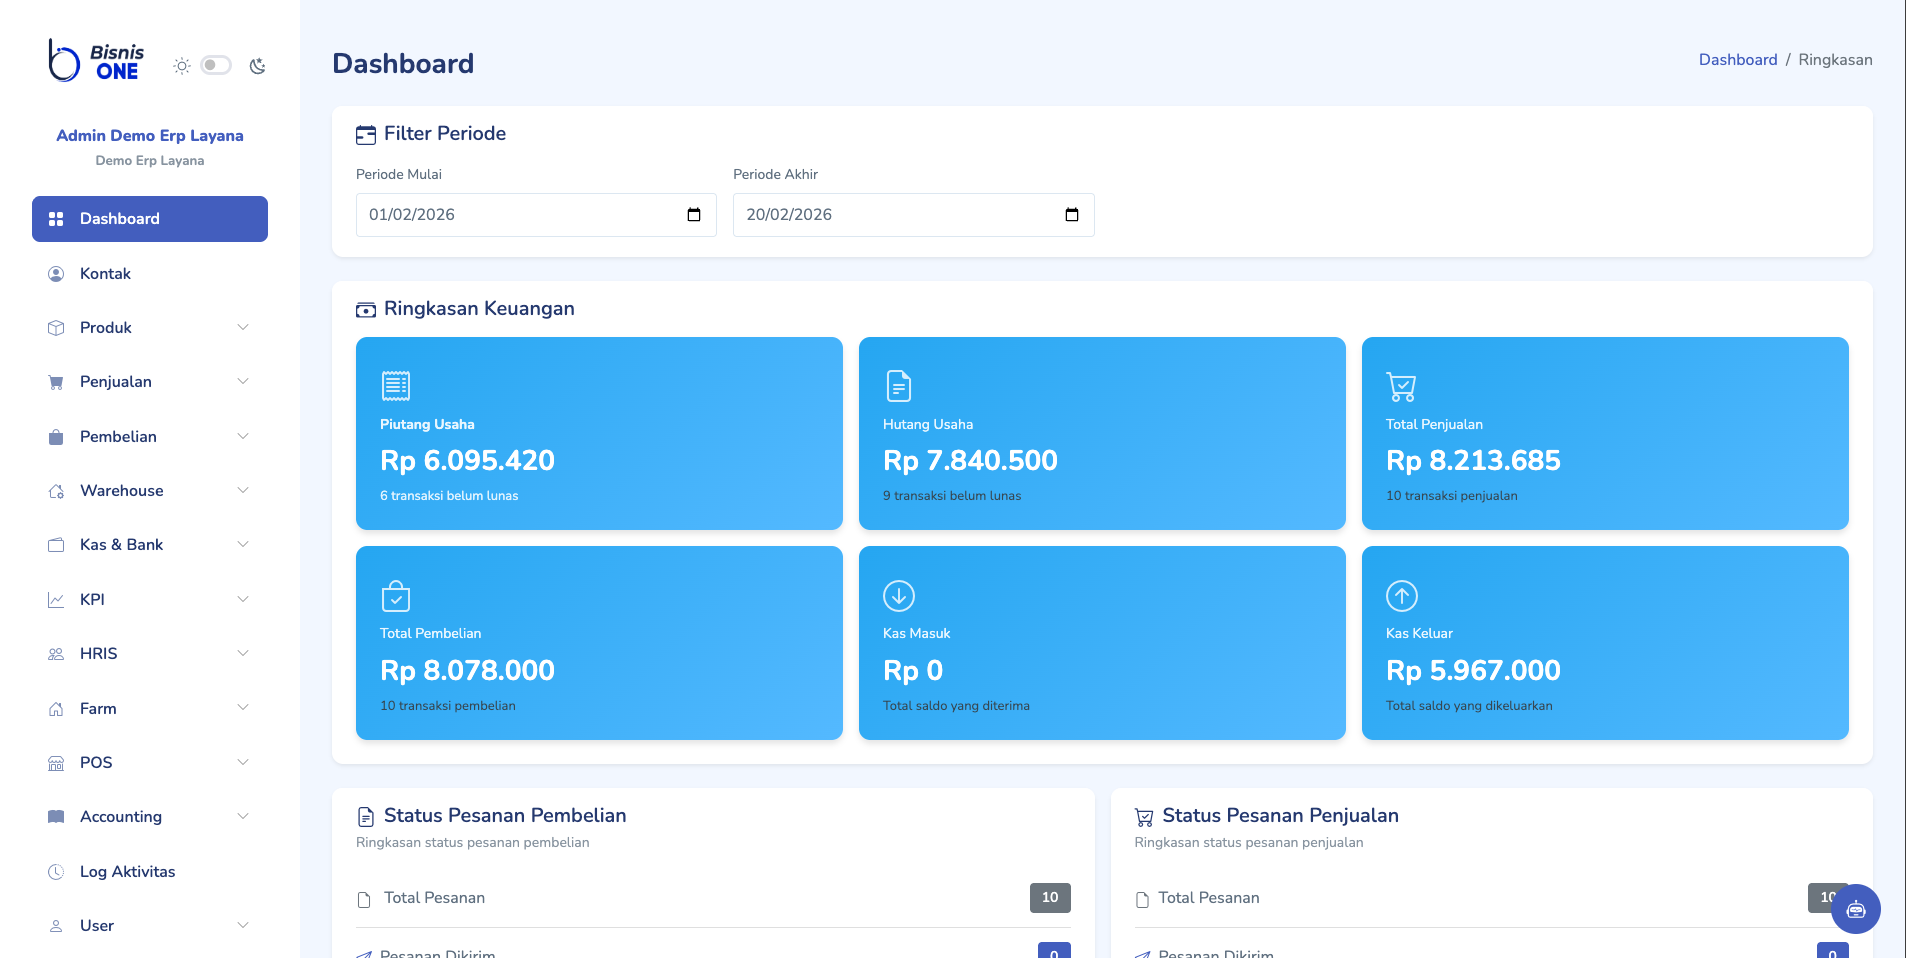This screenshot has width=1906, height=958.
Task: Open the Periode Mulai date picker
Action: pos(696,214)
